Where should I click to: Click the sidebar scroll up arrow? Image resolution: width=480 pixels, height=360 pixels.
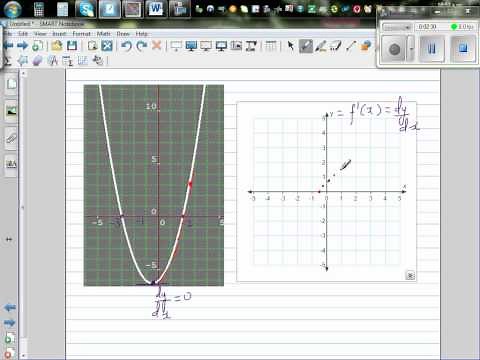(x=23, y=73)
